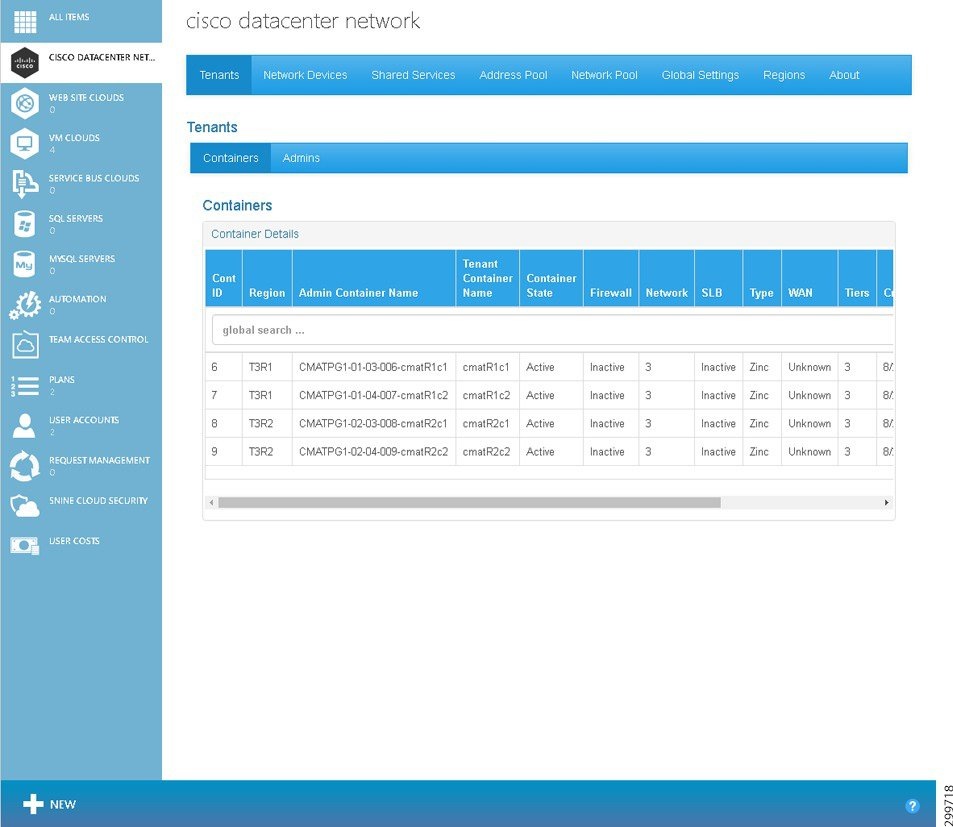
Task: Click the horizontal scrollbar thumb
Action: pyautogui.click(x=469, y=503)
